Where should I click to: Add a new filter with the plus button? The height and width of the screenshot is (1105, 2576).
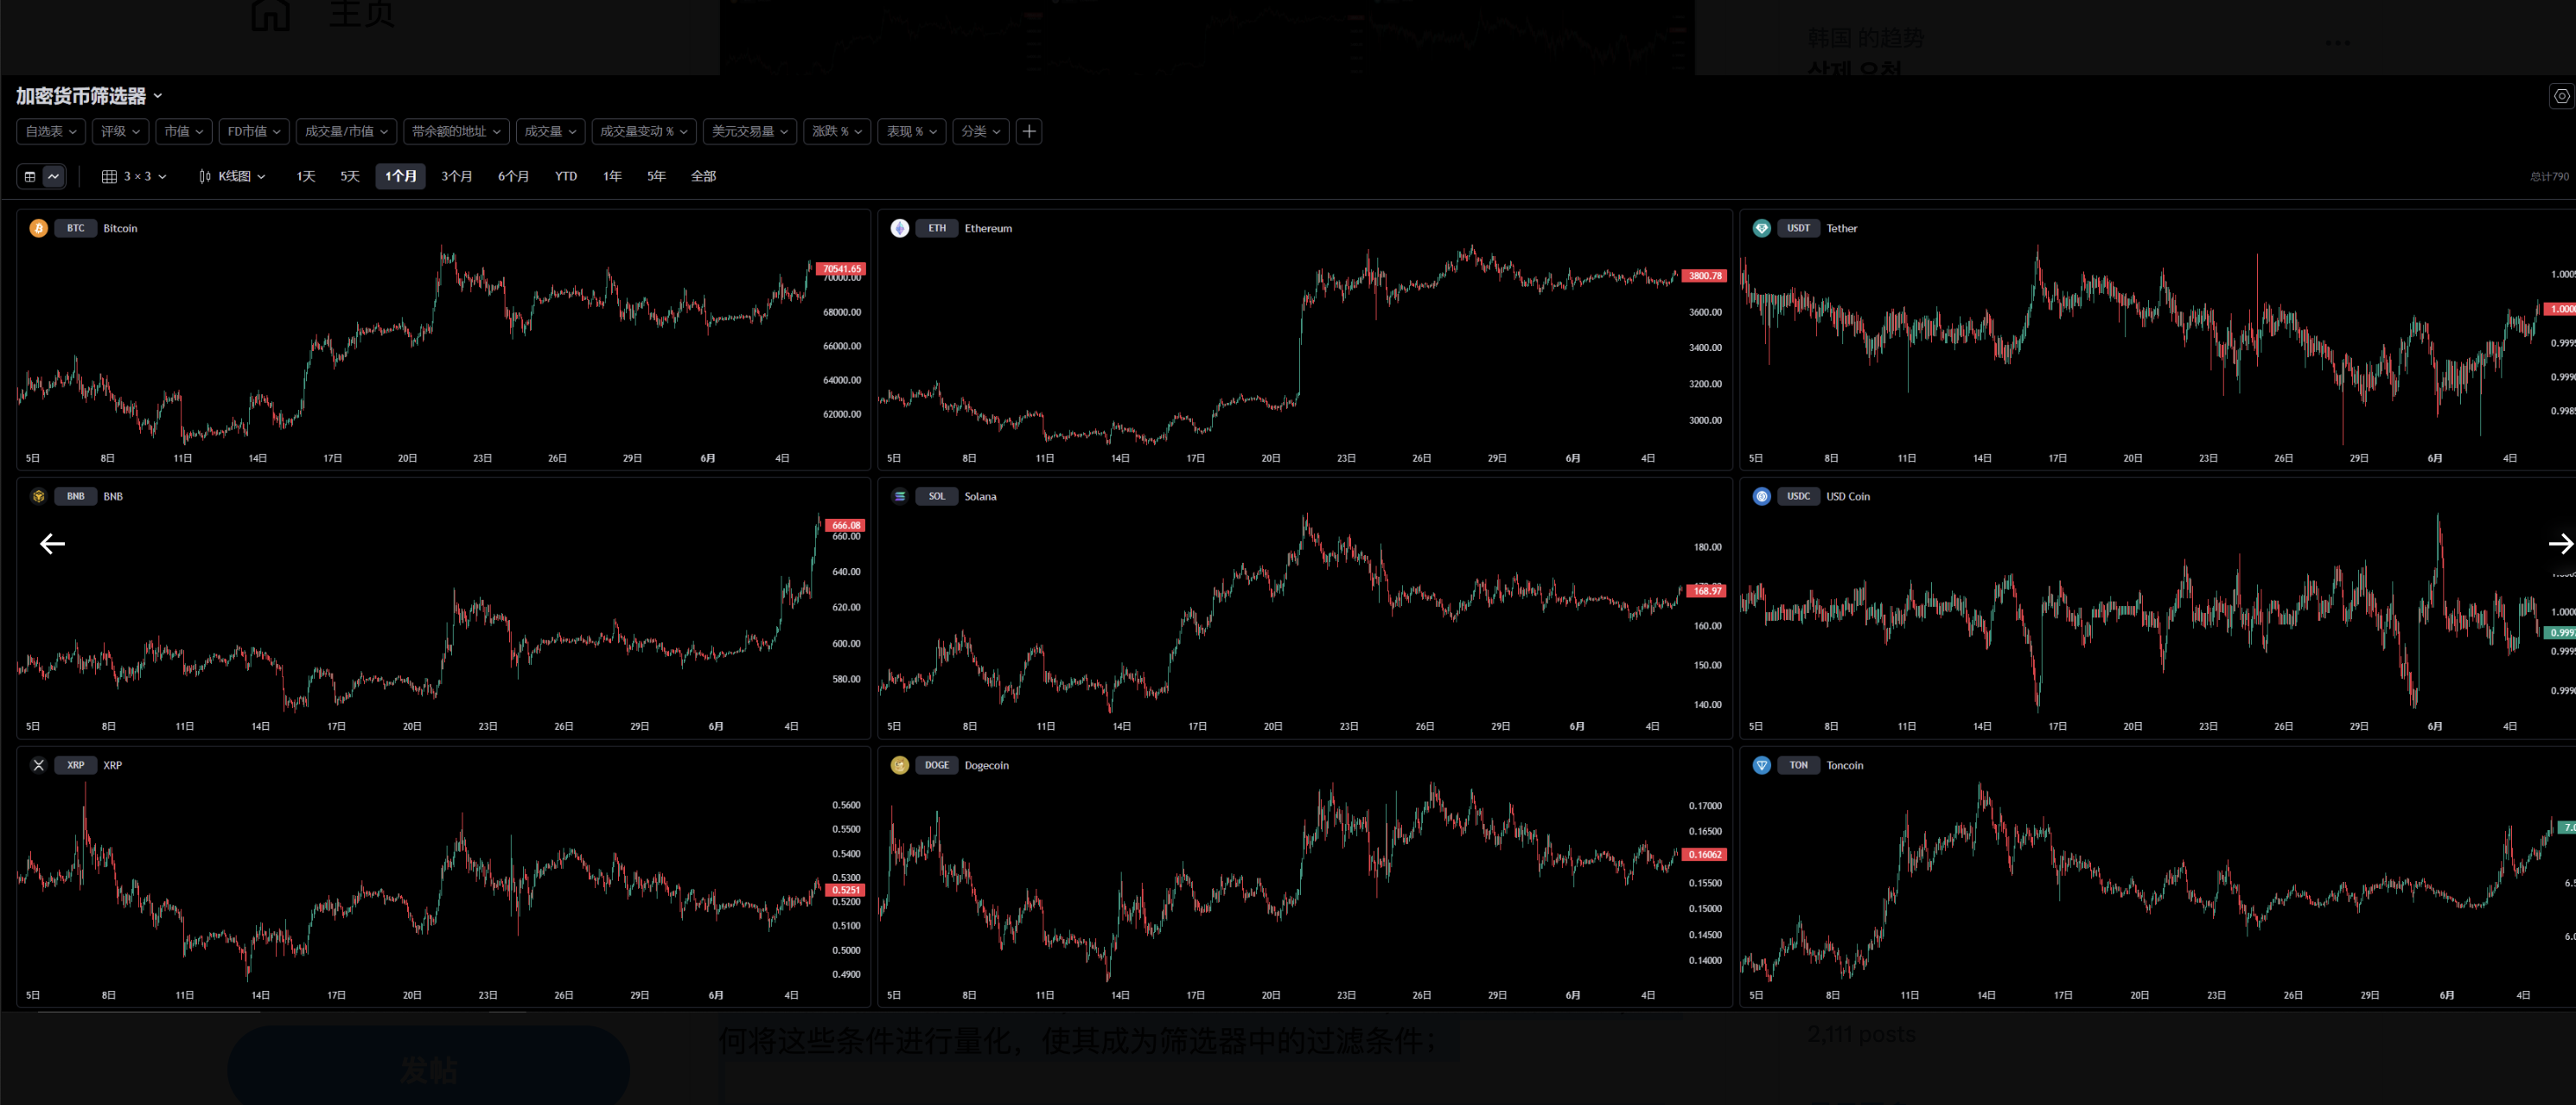[x=1029, y=131]
